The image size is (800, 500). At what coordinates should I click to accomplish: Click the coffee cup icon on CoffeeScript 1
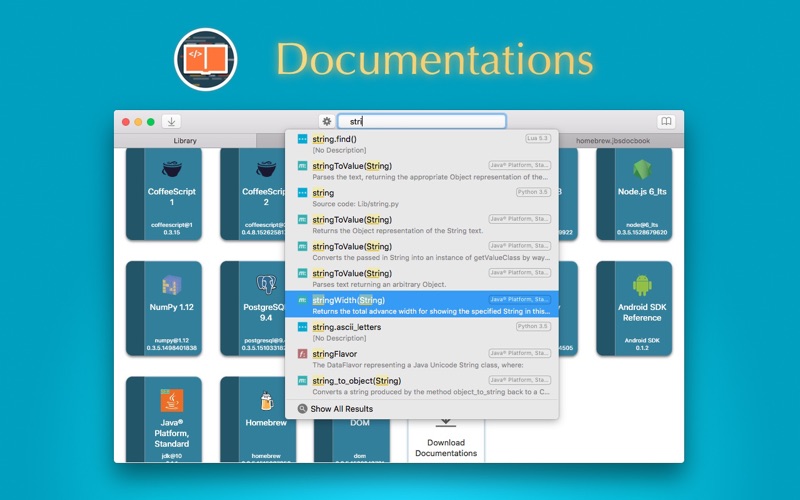coord(172,169)
